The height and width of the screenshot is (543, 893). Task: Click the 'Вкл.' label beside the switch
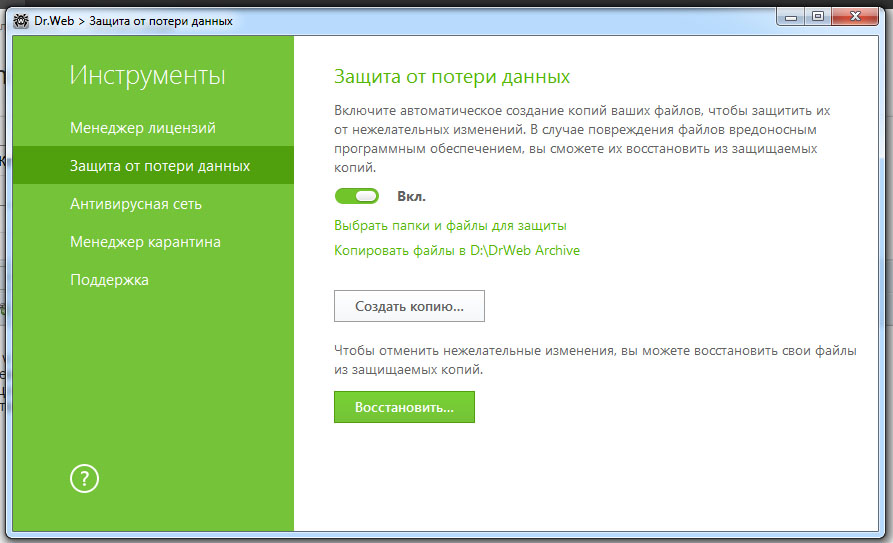pos(411,196)
